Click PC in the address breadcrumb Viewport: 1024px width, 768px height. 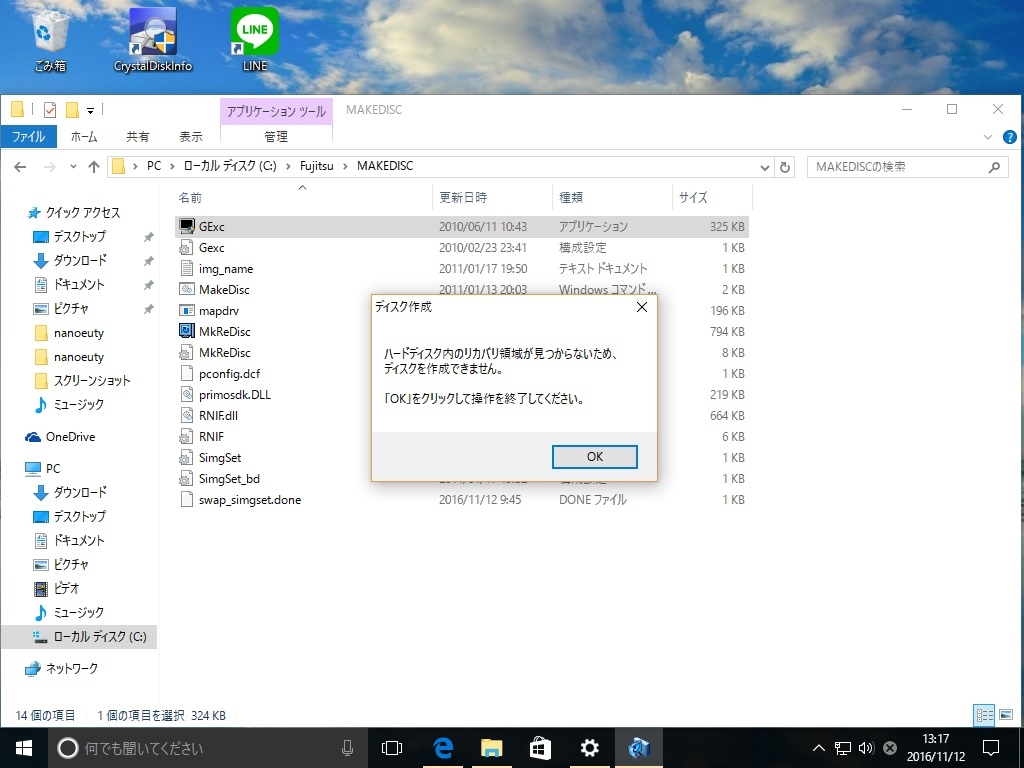coord(154,166)
